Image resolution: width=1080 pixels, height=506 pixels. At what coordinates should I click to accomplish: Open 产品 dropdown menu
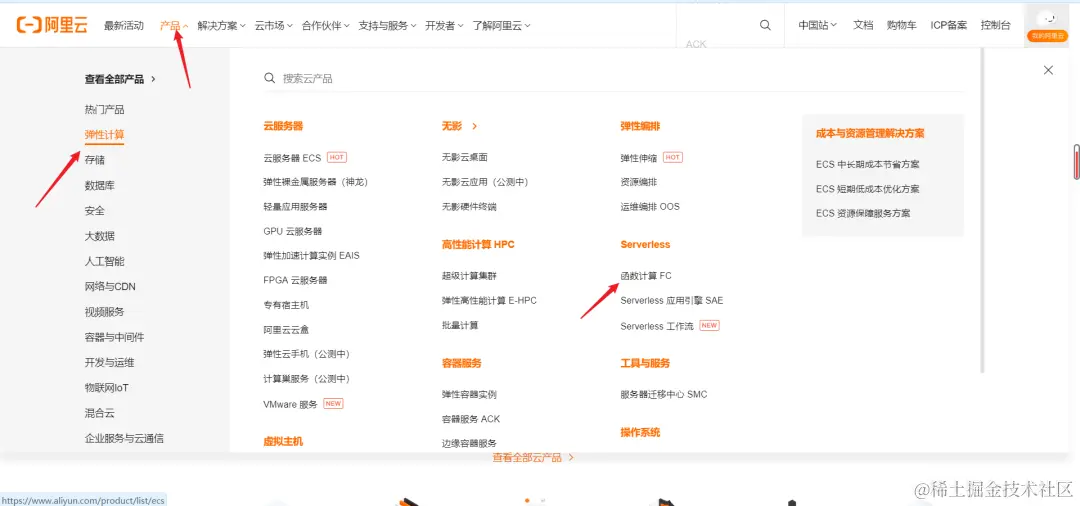tap(174, 25)
